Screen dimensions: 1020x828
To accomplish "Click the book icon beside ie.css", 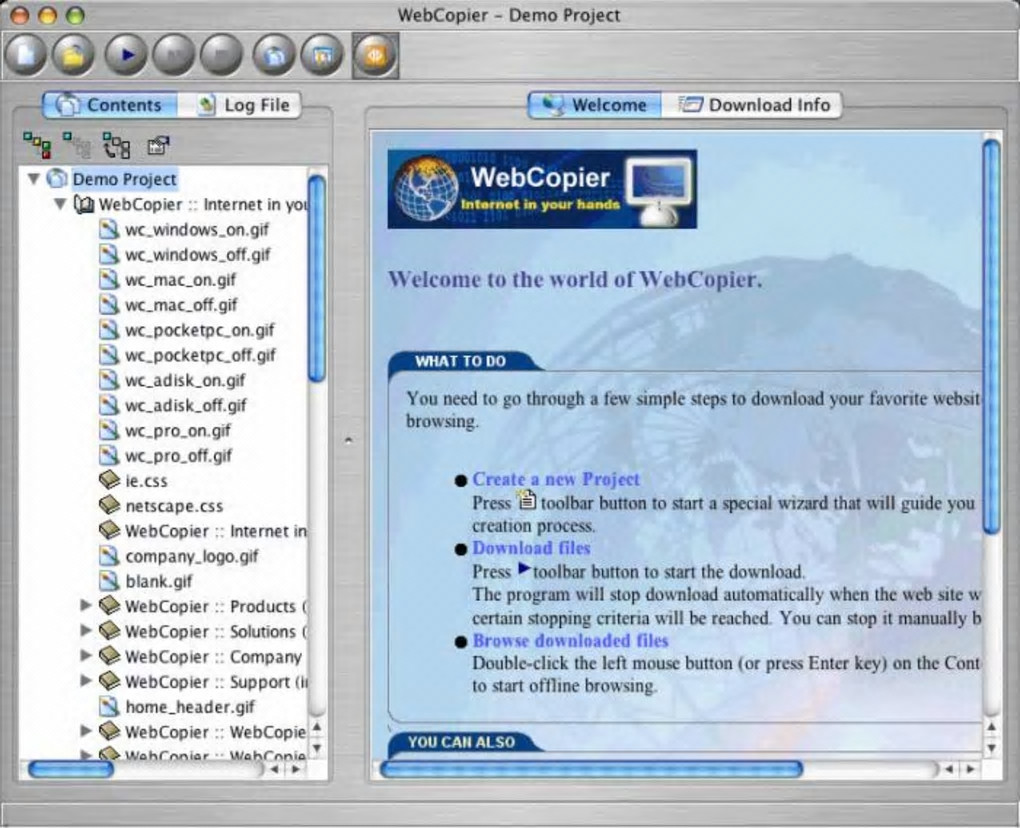I will coord(109,480).
